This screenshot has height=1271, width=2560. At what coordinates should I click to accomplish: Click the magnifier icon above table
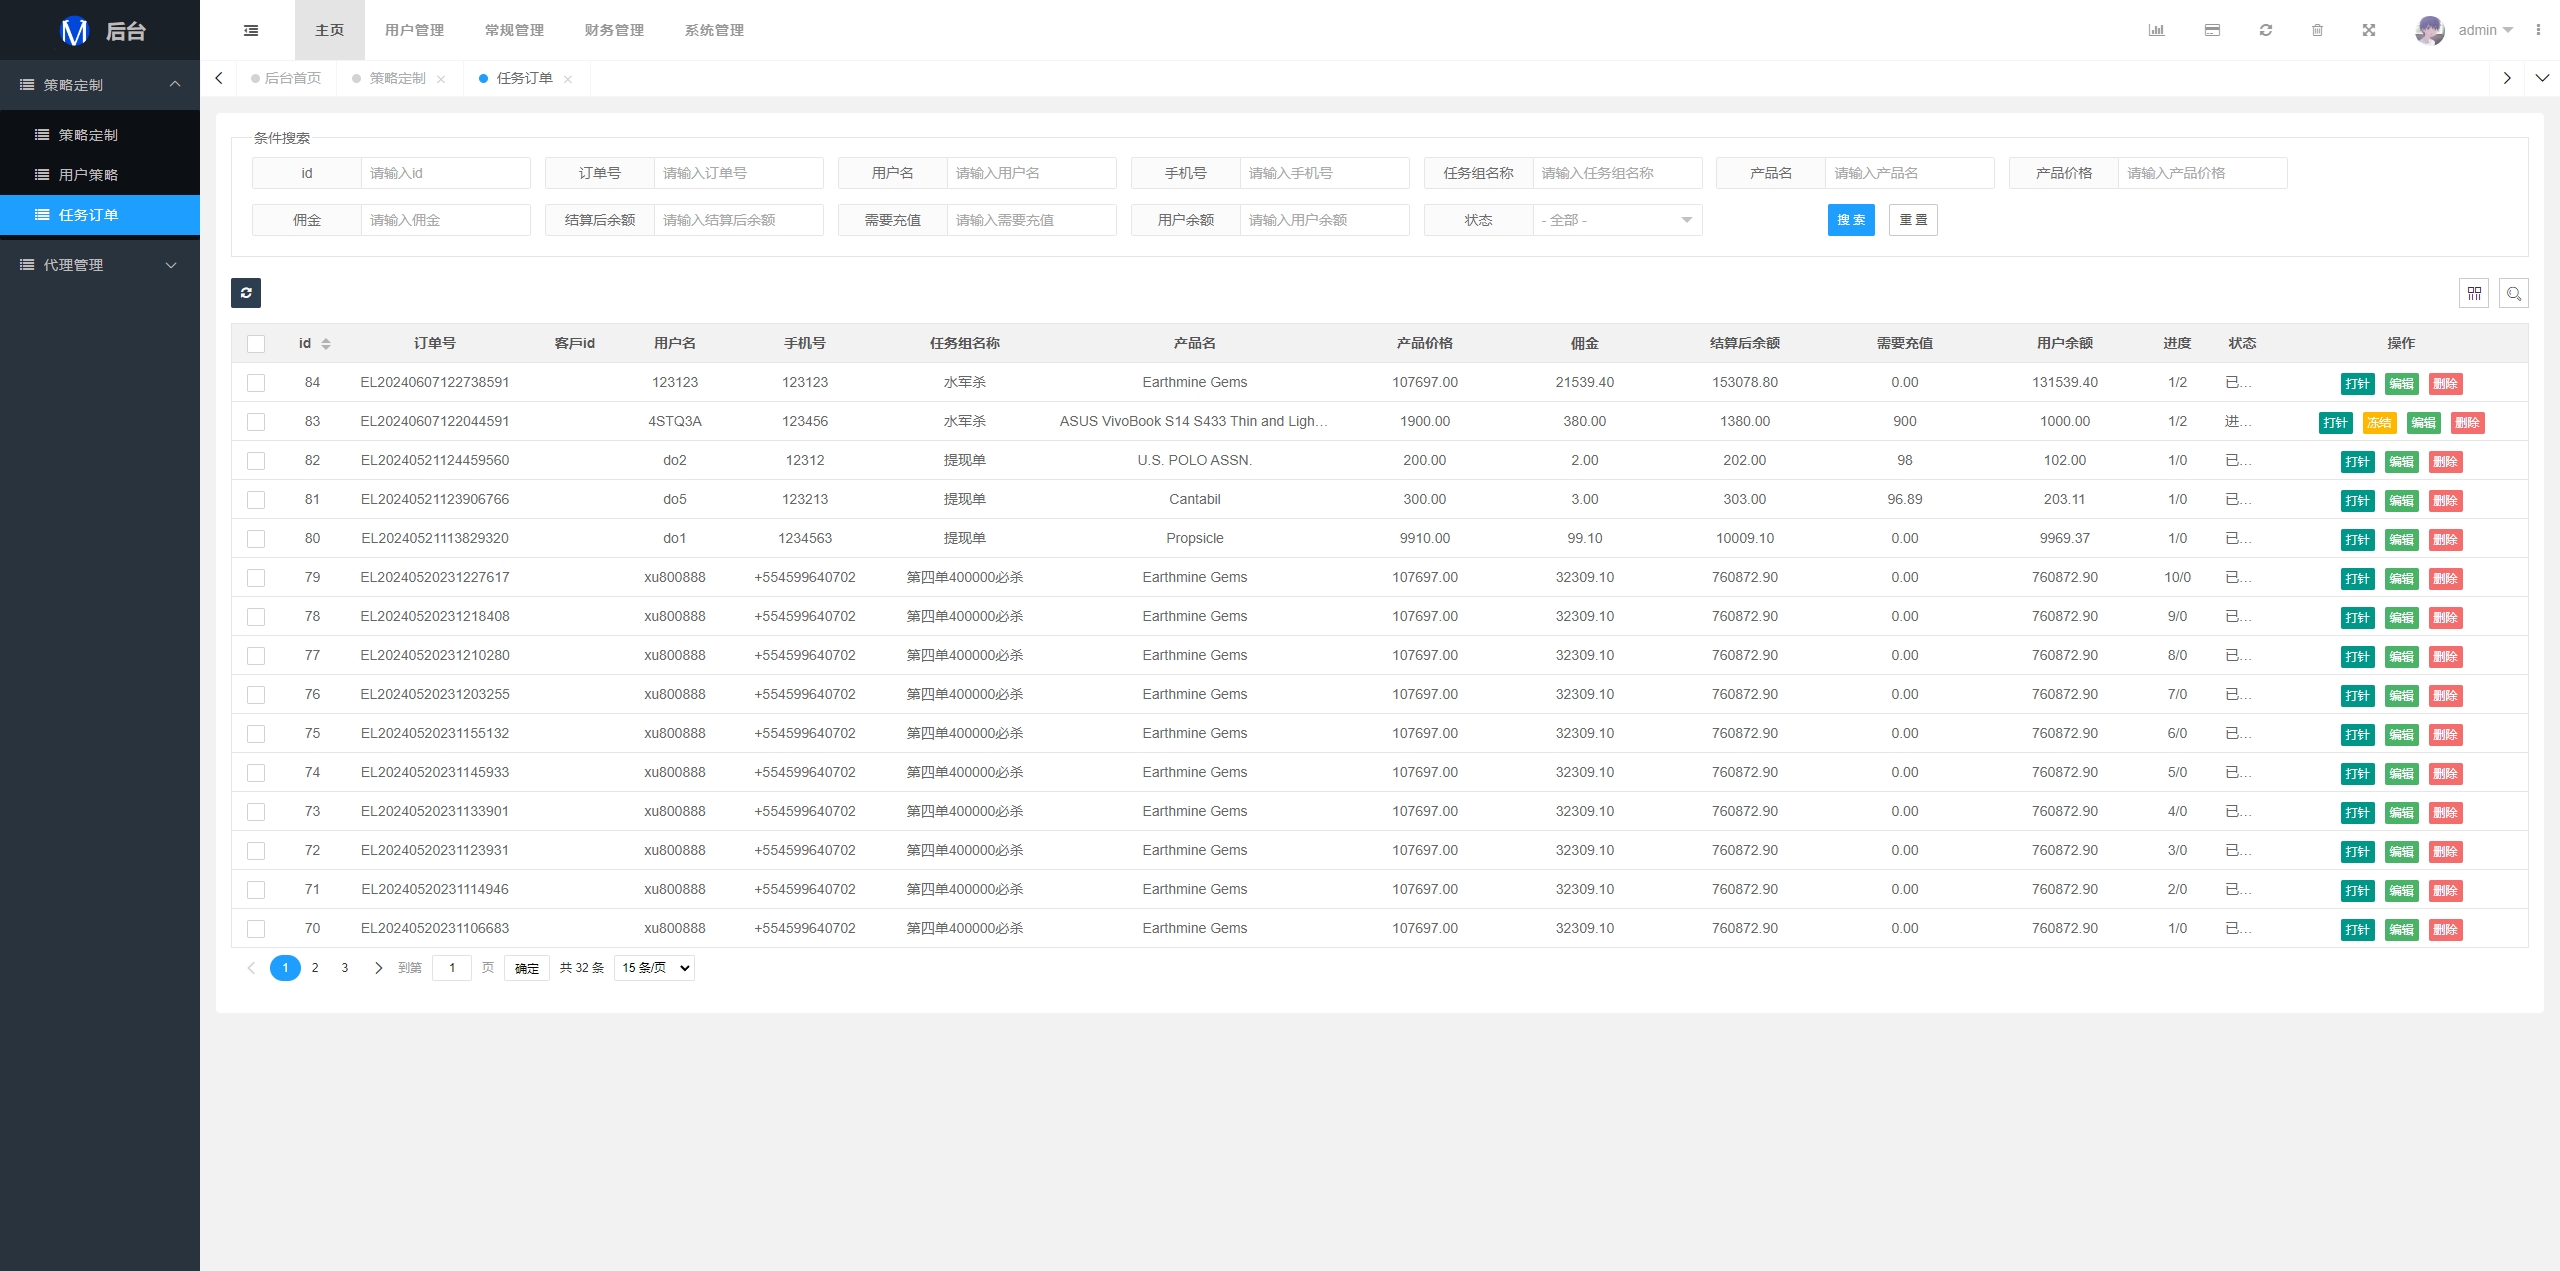pos(2514,293)
